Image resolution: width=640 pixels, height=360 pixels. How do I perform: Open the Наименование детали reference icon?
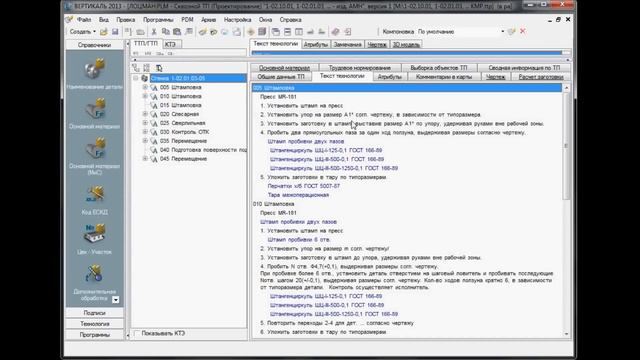(94, 69)
